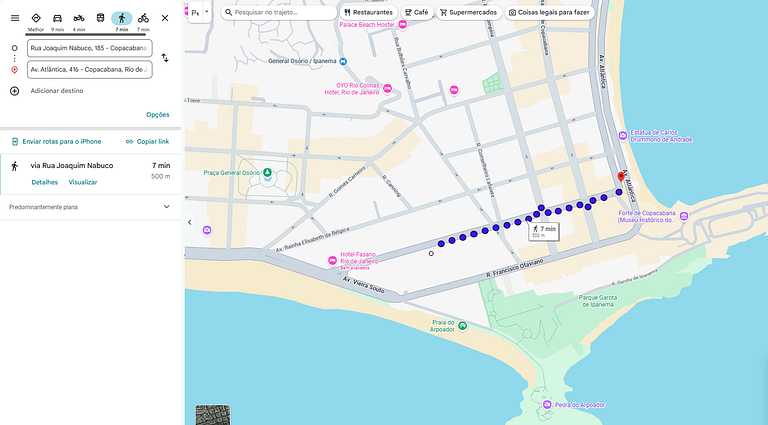Click Coisas legais para fazer chip
The width and height of the screenshot is (768, 425).
tap(549, 12)
